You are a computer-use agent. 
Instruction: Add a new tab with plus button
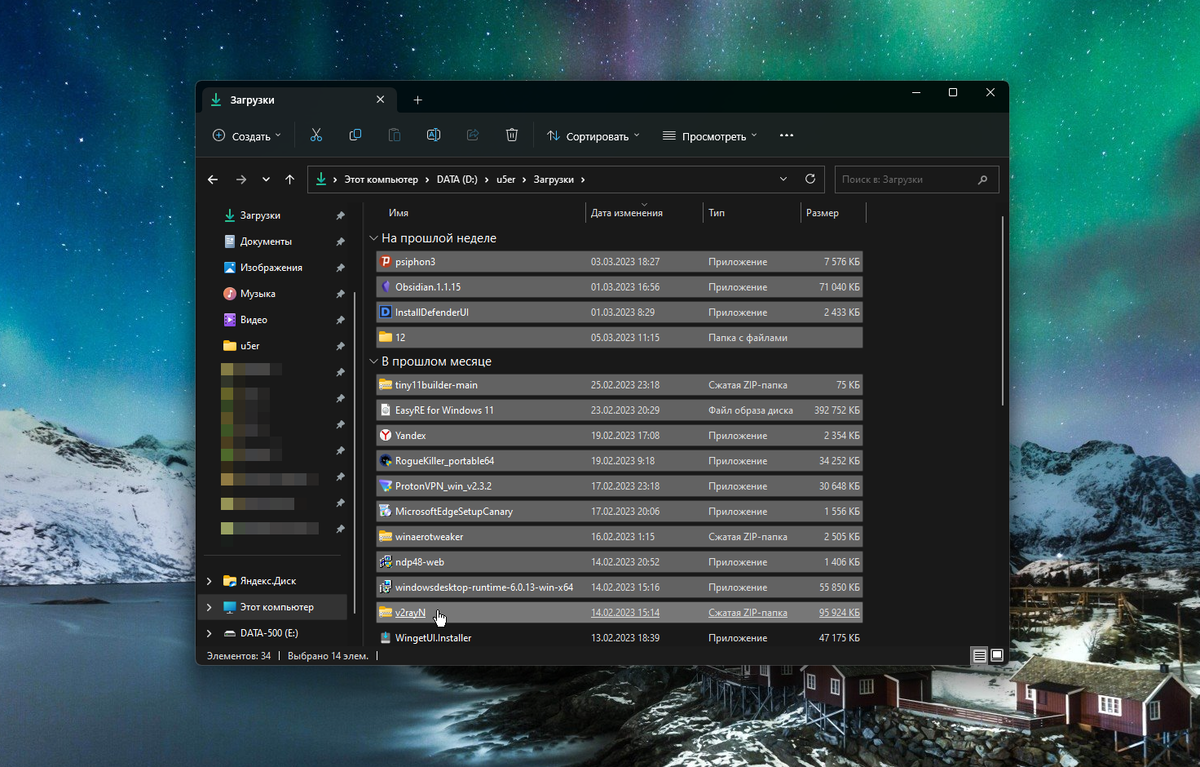418,100
